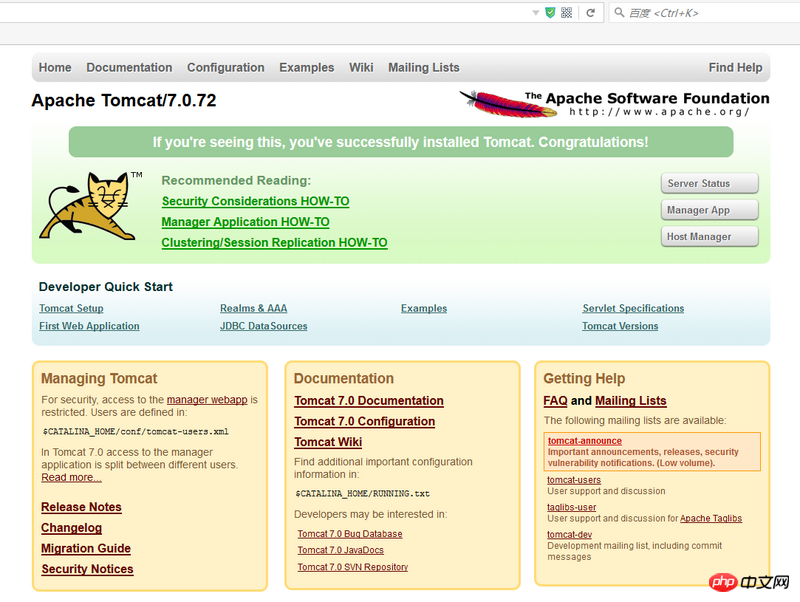Click the $CATALINA_HOME/RUNNING.txt path text
The image size is (800, 602).
[362, 494]
